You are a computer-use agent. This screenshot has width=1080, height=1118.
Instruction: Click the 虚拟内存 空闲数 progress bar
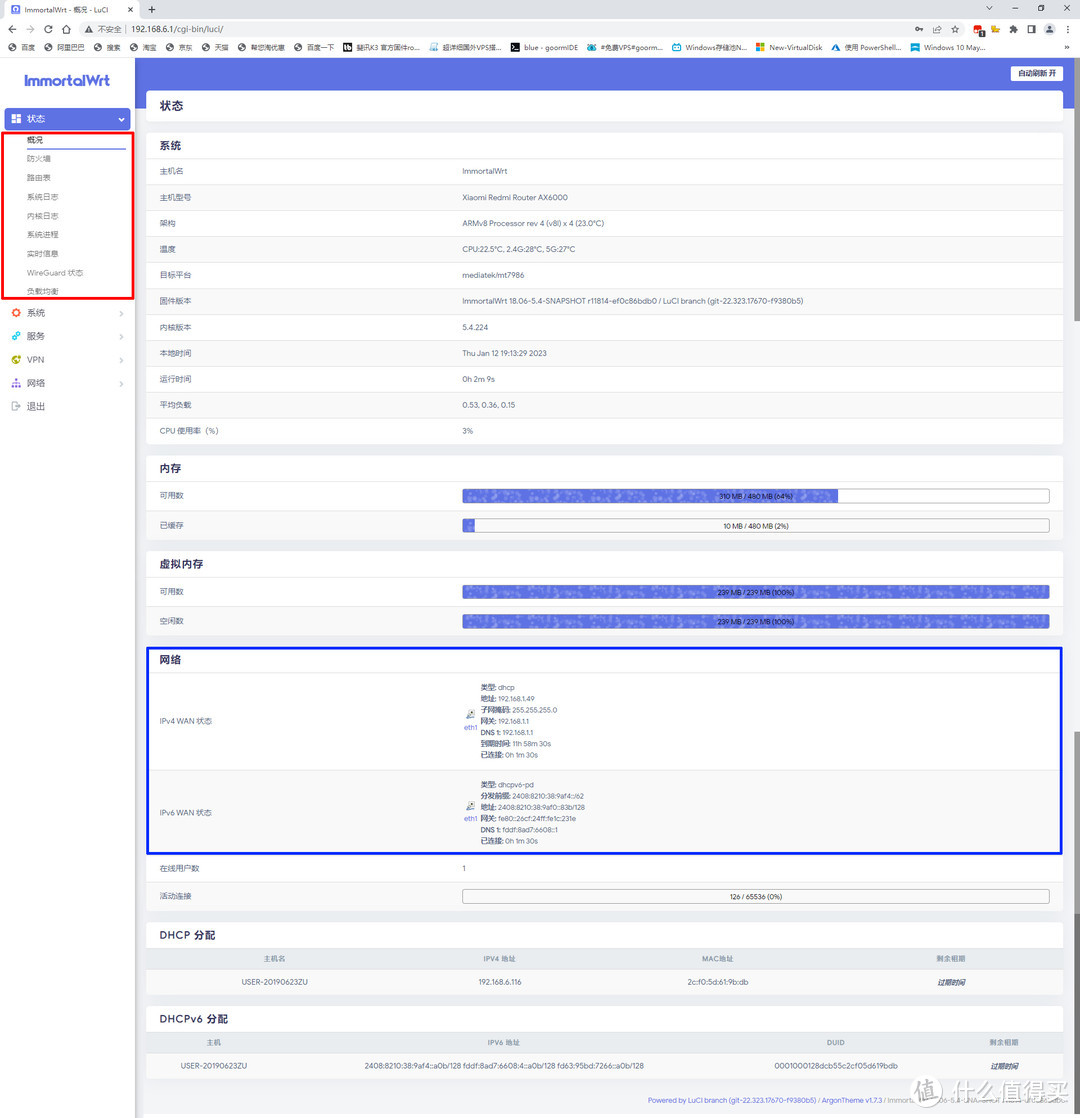tap(756, 622)
